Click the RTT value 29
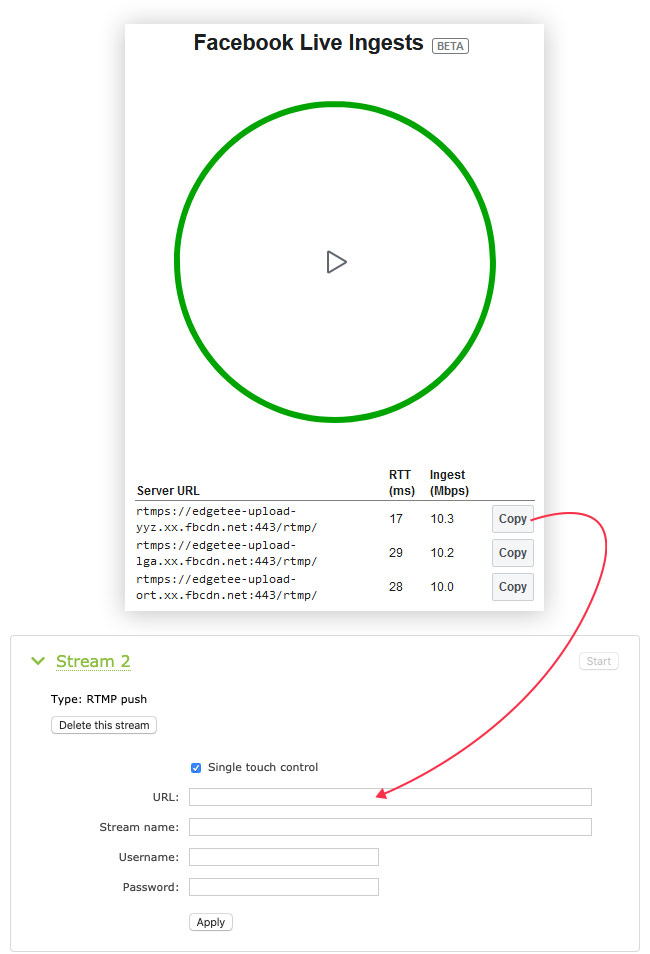 pos(396,553)
